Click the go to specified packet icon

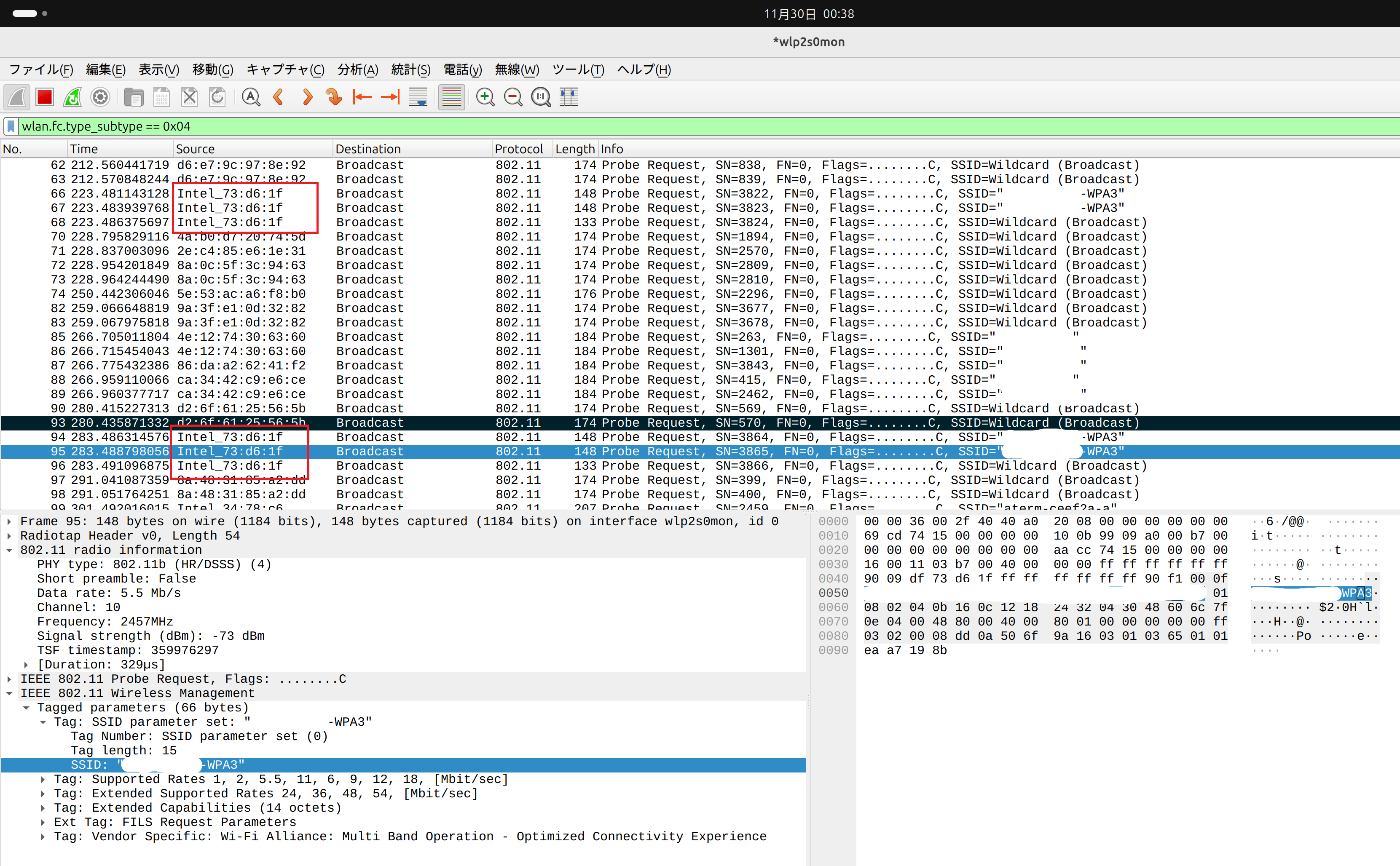click(335, 97)
